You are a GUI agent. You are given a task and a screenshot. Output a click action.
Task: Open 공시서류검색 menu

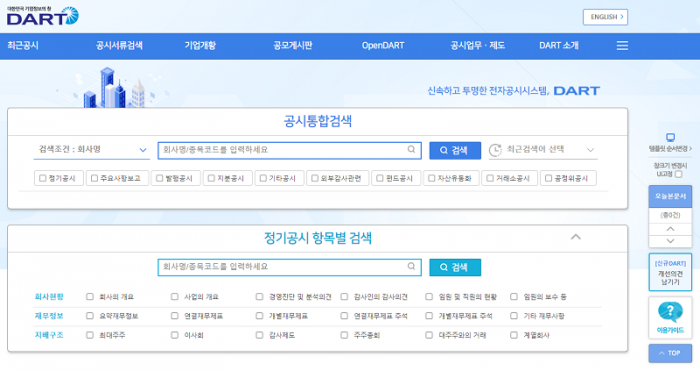119,46
